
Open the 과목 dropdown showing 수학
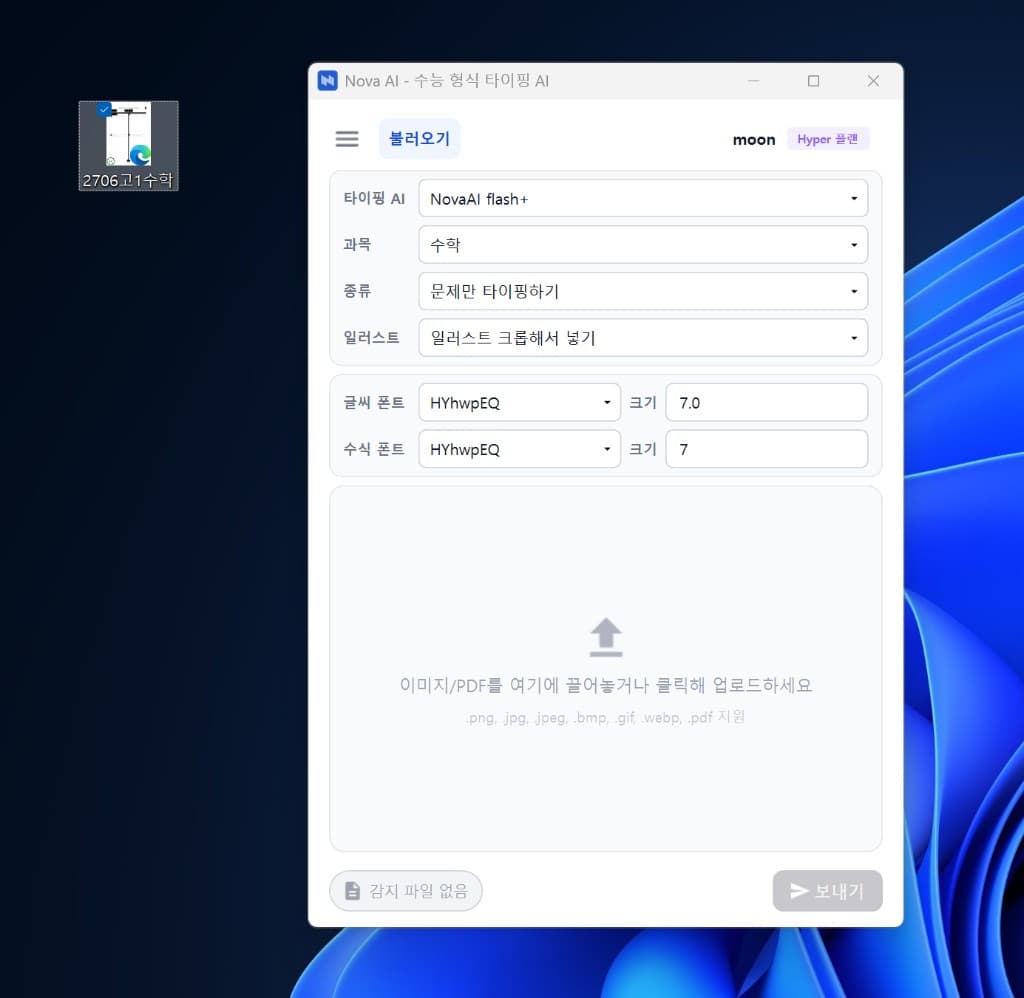coord(643,245)
